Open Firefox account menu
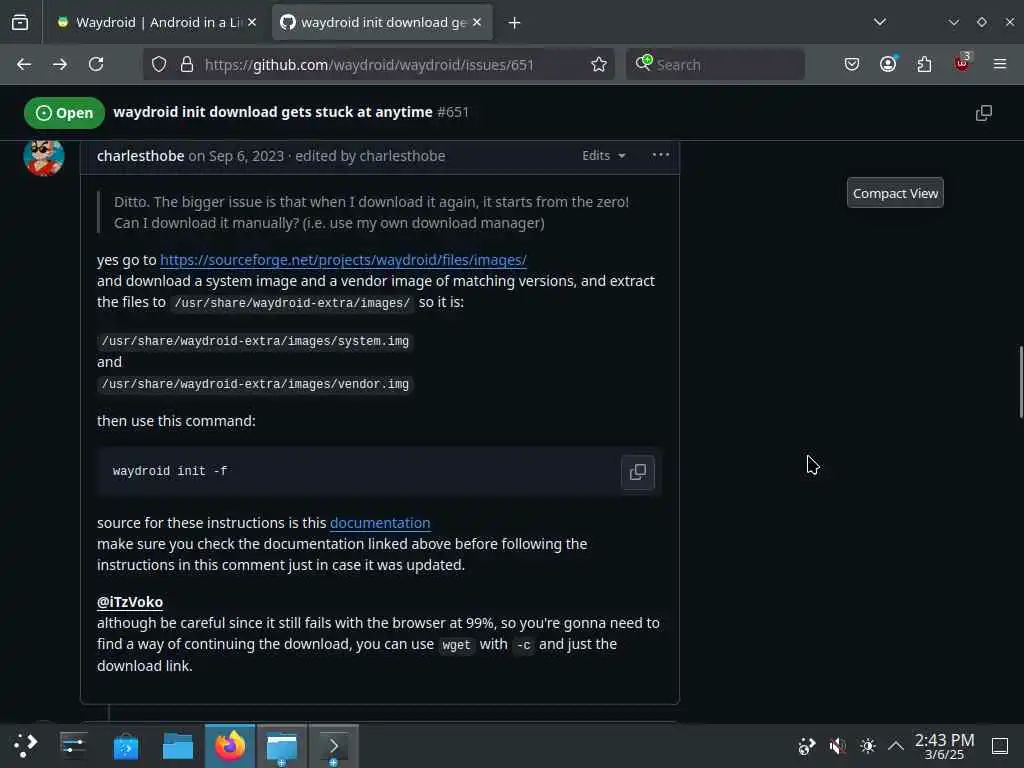The width and height of the screenshot is (1024, 768). pyautogui.click(x=888, y=64)
